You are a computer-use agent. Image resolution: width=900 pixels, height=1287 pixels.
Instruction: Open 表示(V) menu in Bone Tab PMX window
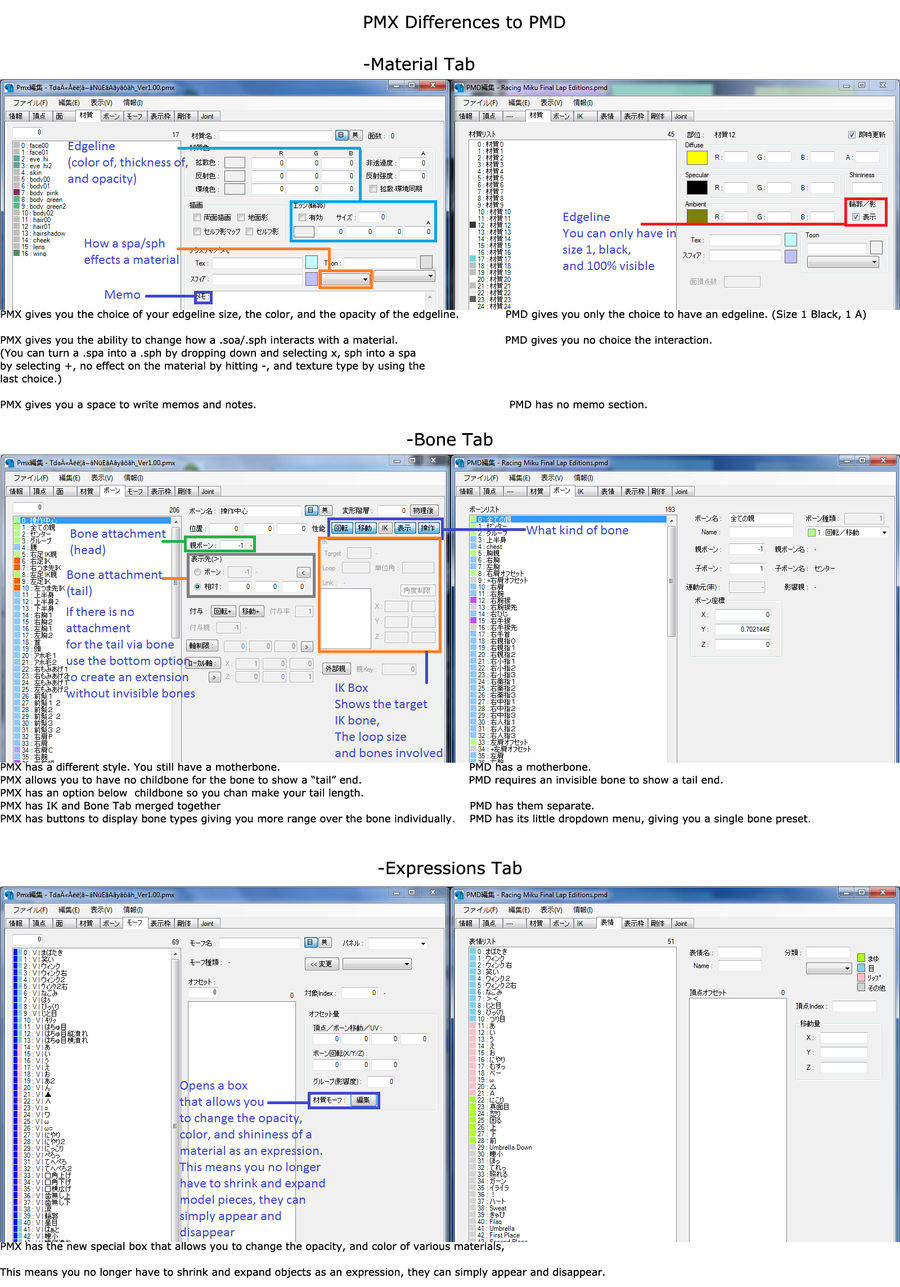[x=101, y=478]
